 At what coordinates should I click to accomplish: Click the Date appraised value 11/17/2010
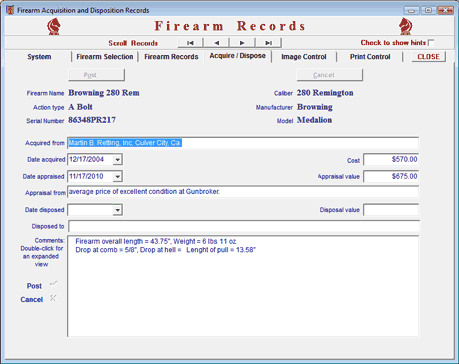(x=86, y=176)
